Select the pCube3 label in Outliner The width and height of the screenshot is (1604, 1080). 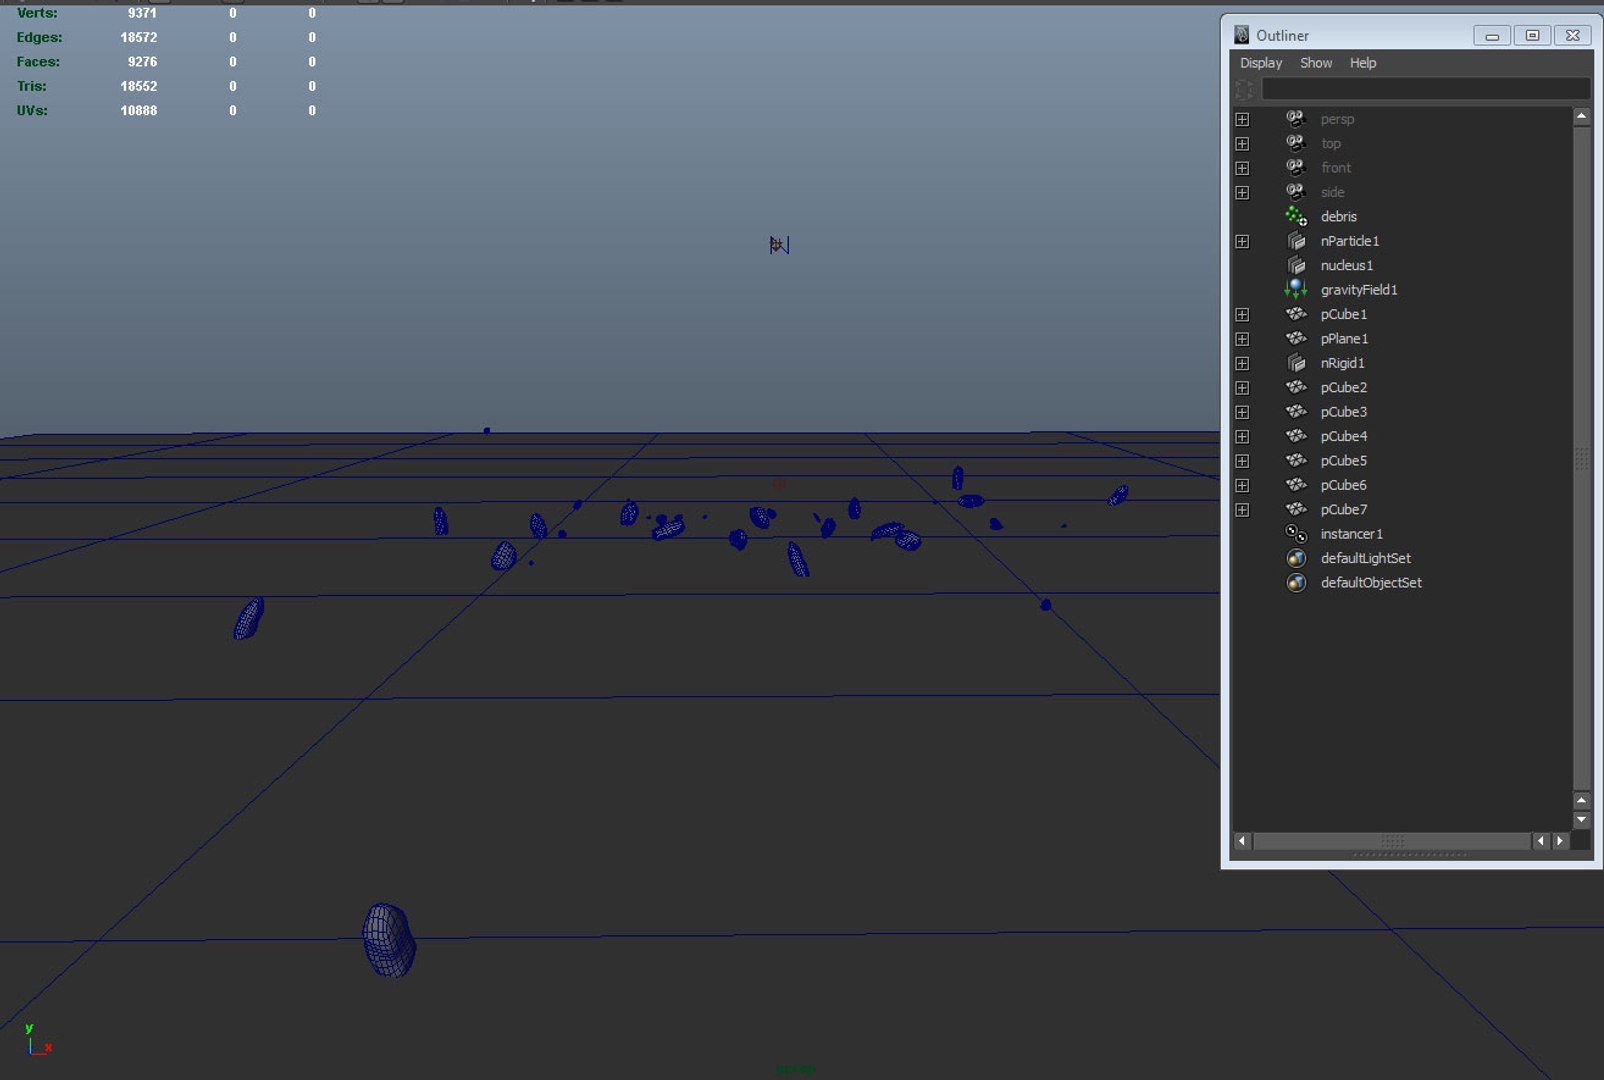pos(1343,412)
